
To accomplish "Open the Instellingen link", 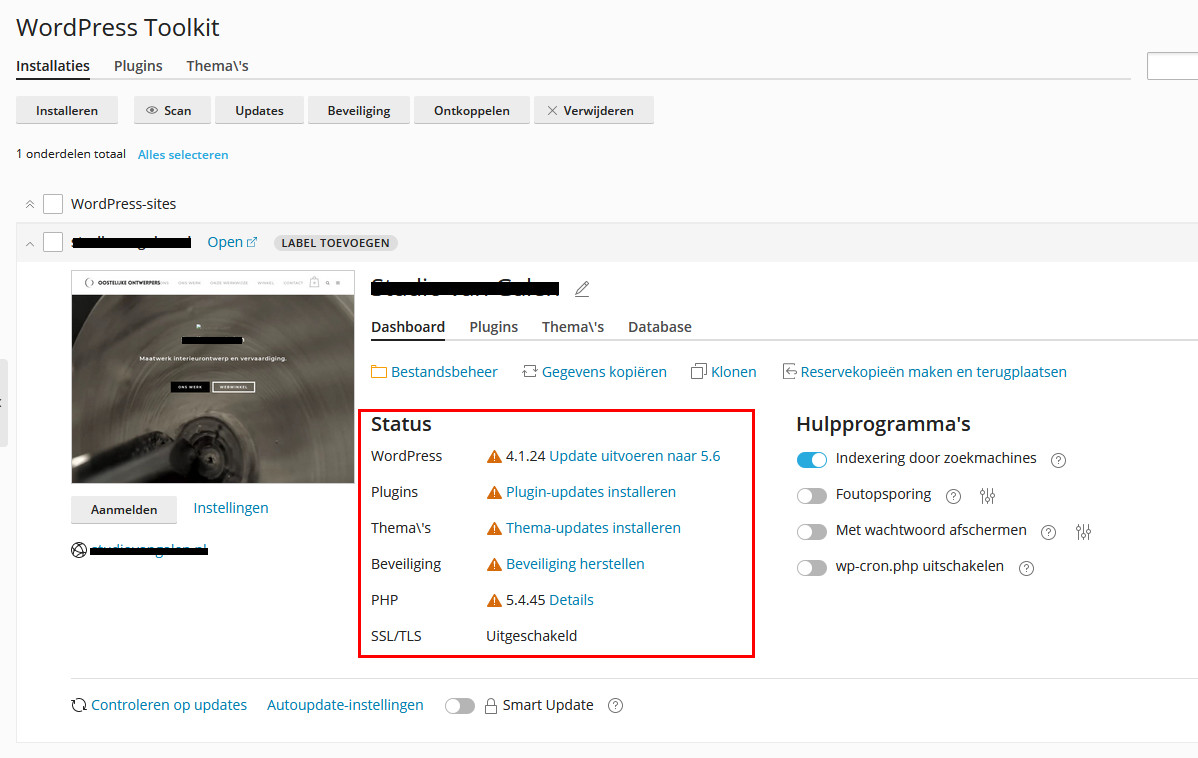I will [x=231, y=508].
